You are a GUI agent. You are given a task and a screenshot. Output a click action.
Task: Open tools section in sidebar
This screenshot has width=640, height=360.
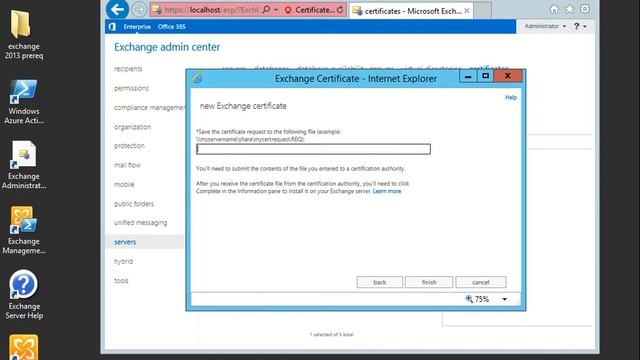point(121,281)
